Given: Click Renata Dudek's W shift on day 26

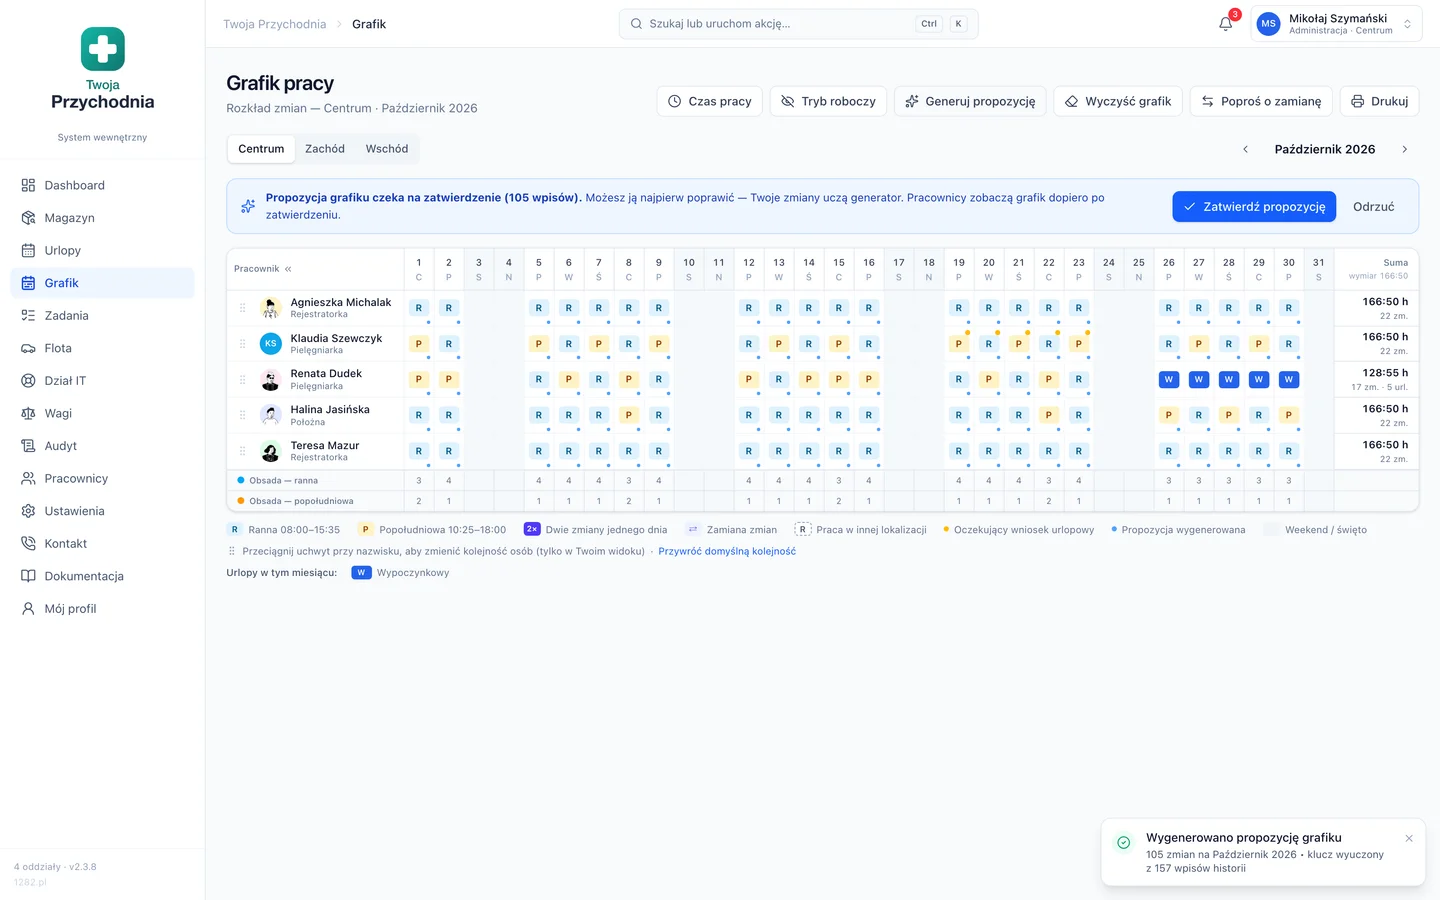Looking at the screenshot, I should (x=1168, y=380).
